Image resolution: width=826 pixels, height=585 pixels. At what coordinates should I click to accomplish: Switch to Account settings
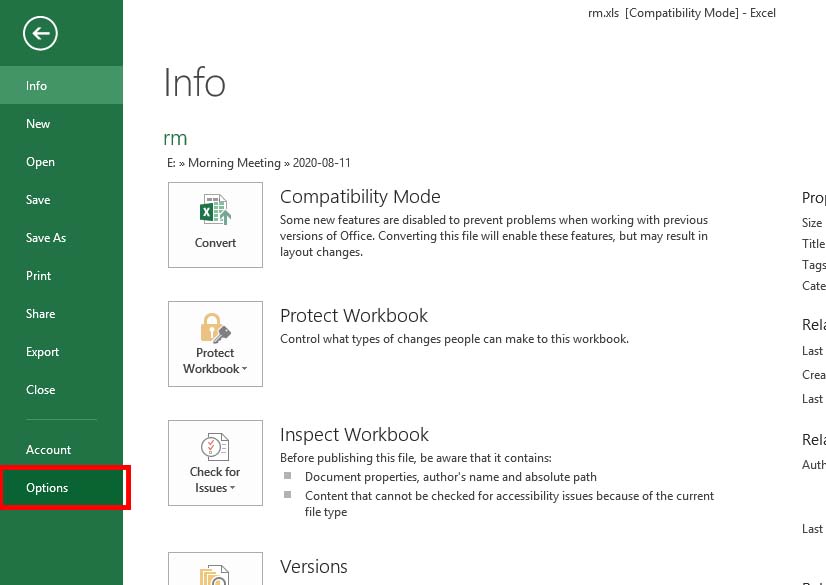[x=48, y=449]
